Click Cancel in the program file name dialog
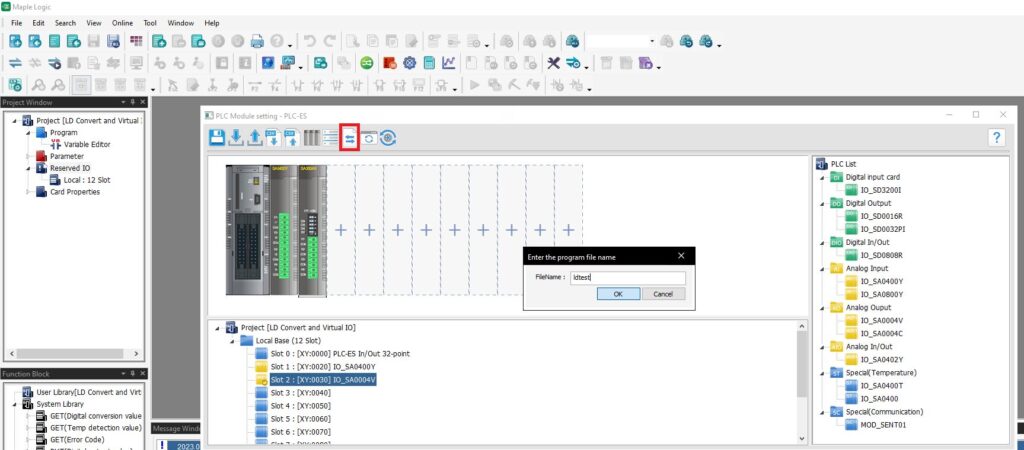 [x=663, y=294]
